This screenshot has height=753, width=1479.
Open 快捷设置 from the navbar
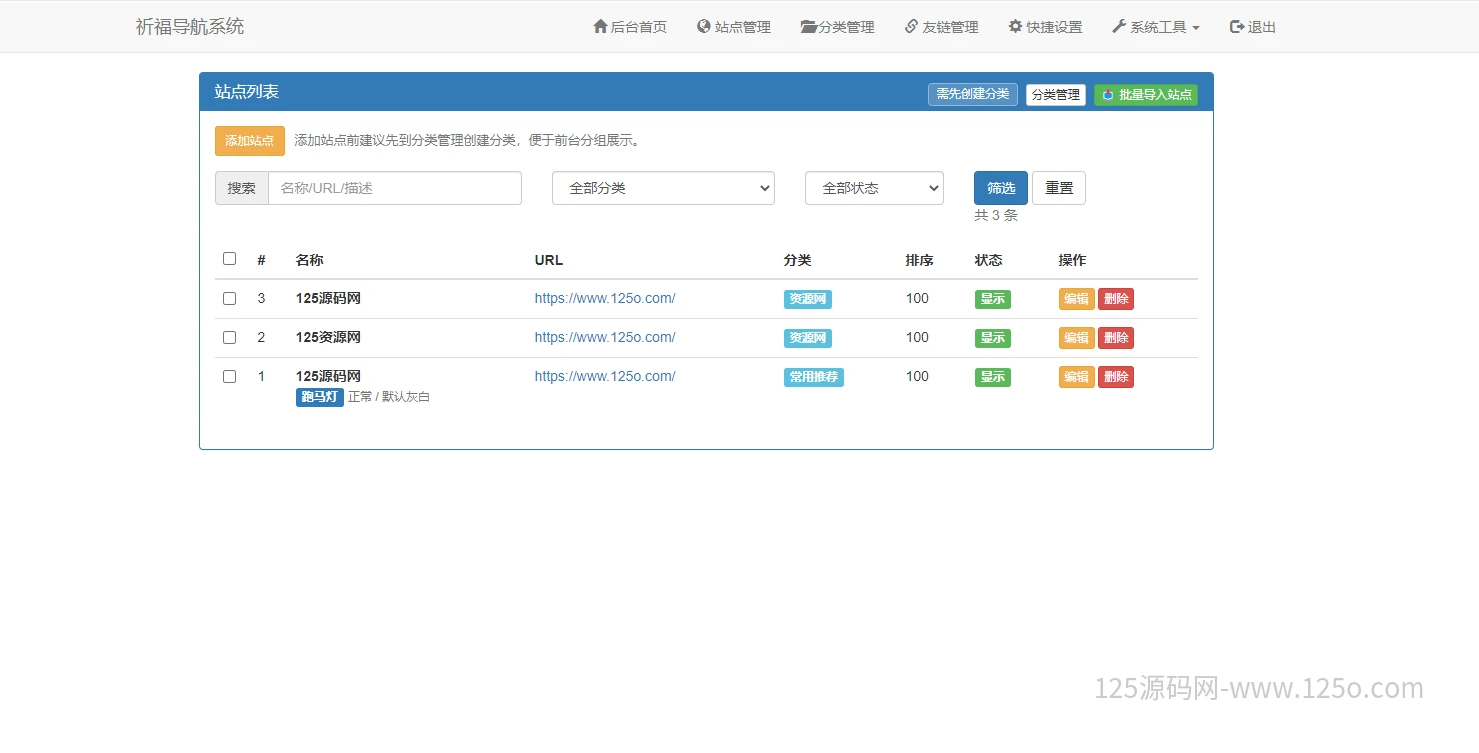tap(1045, 27)
